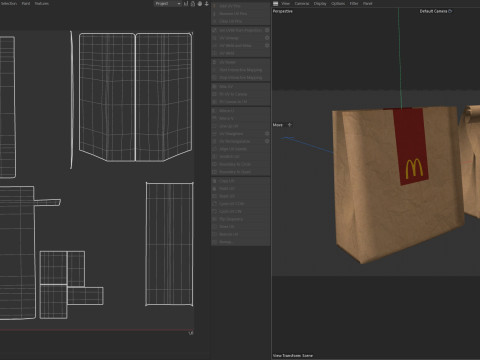Click the McDonald's logo on the bag
Image resolution: width=480 pixels, height=360 pixels.
pos(414,168)
